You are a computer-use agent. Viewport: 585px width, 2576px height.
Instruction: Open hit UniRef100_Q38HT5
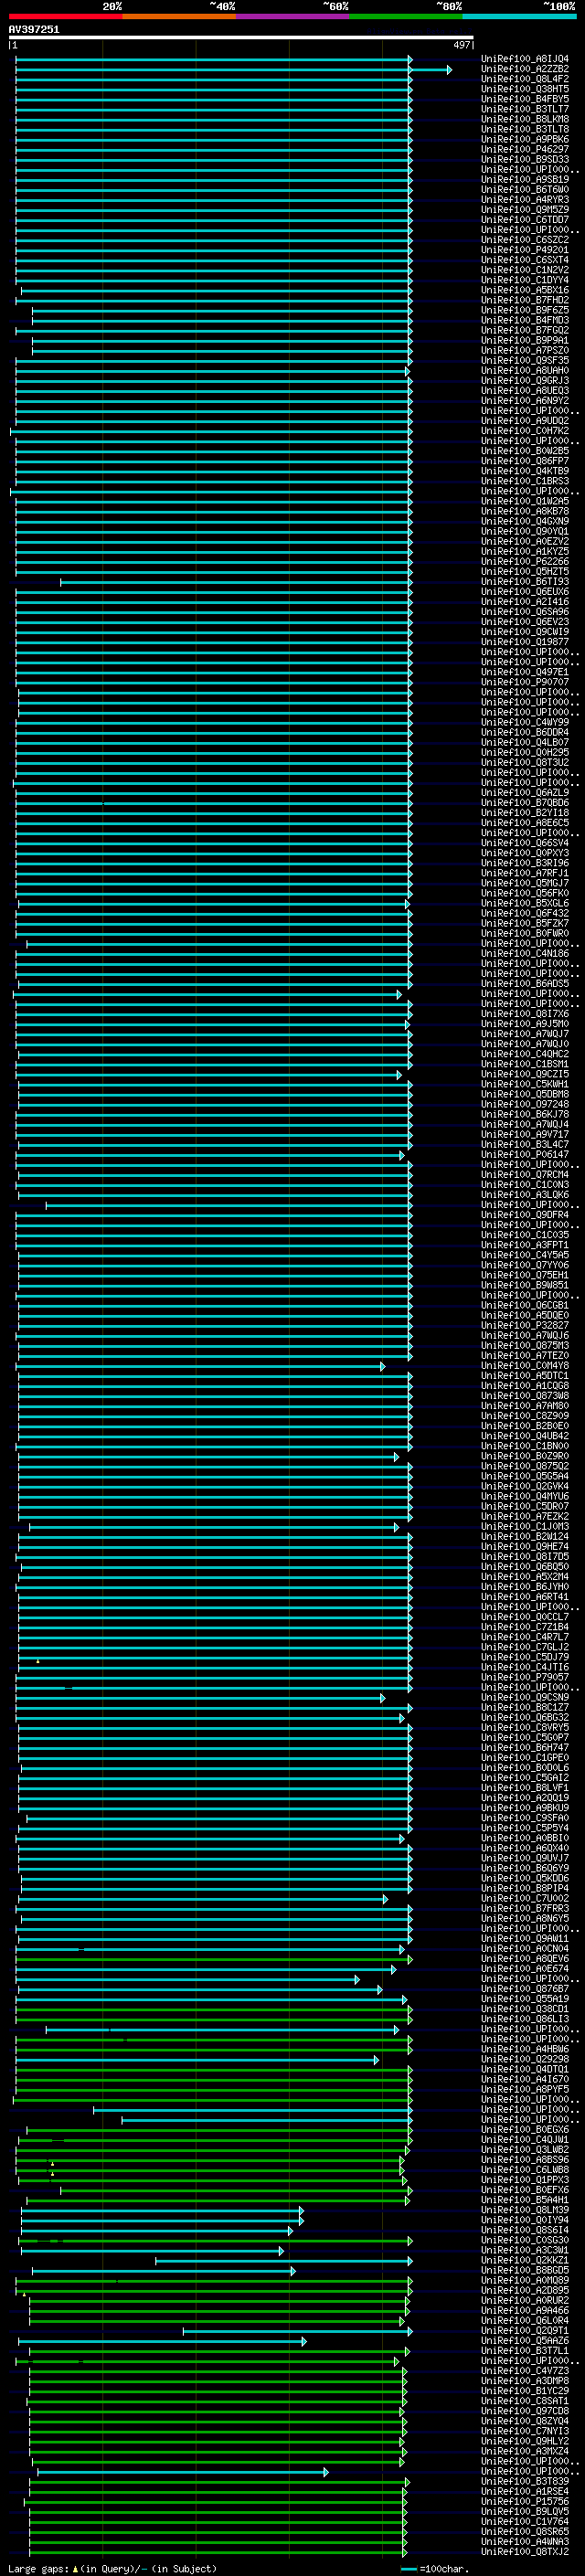tap(525, 89)
